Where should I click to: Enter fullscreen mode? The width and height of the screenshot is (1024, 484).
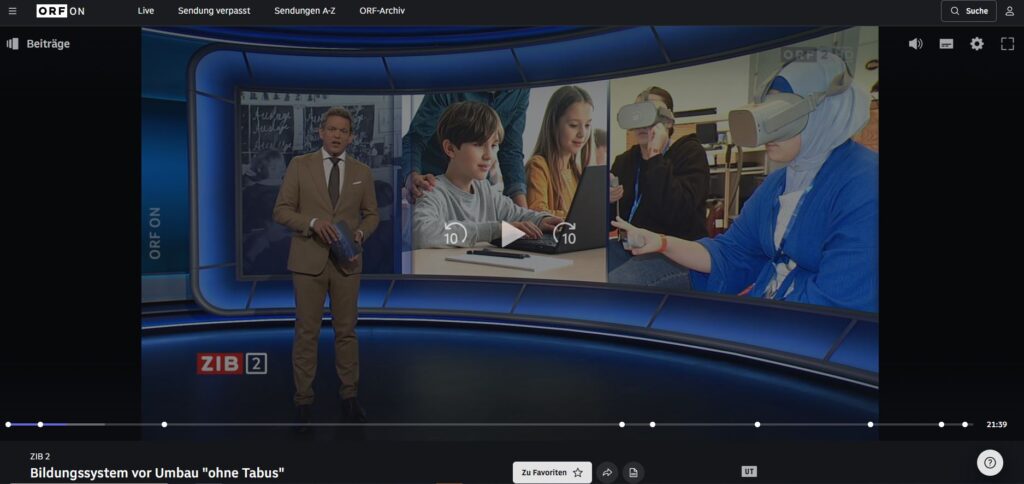click(1007, 44)
